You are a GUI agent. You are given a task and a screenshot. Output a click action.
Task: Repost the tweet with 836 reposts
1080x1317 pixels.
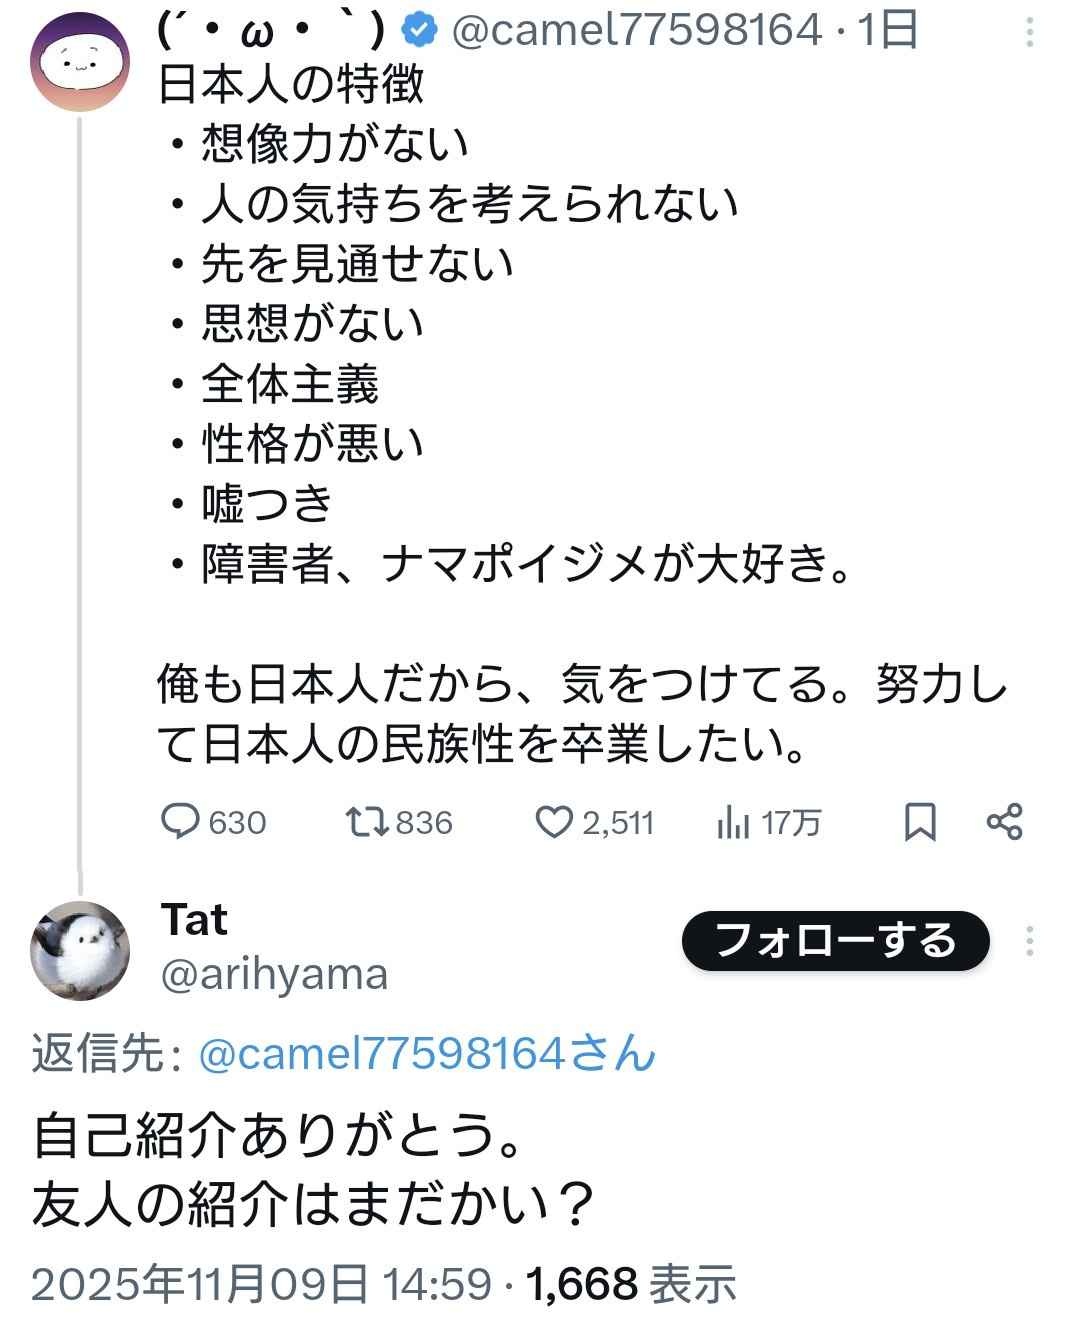coord(361,822)
